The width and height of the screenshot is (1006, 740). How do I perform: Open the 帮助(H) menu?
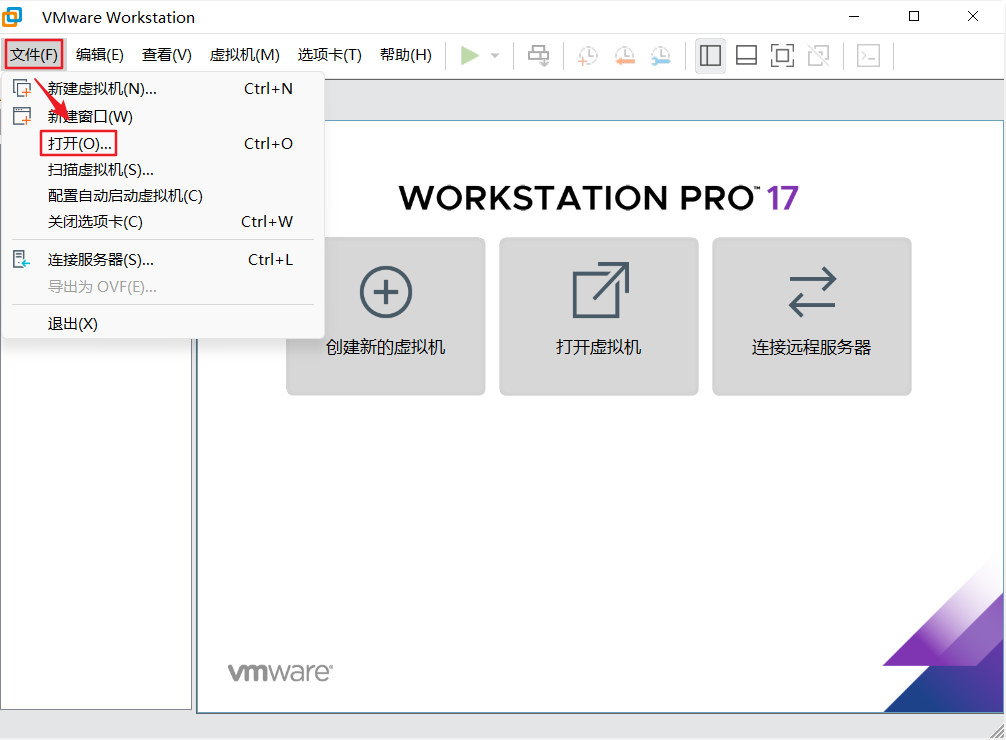pos(406,55)
